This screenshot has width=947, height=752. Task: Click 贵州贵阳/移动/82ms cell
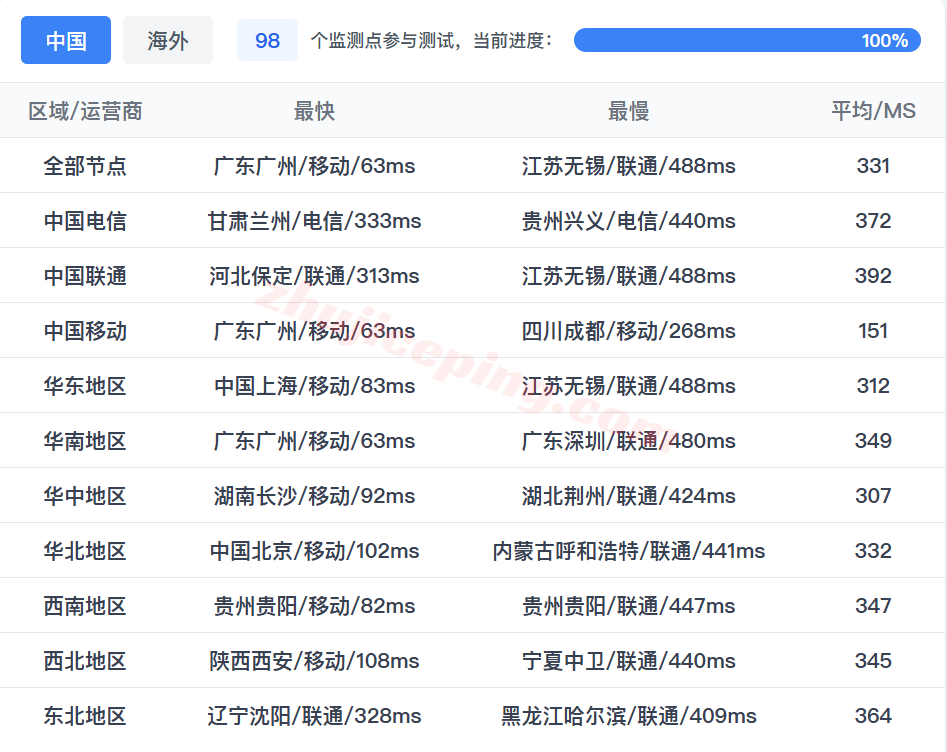click(314, 605)
